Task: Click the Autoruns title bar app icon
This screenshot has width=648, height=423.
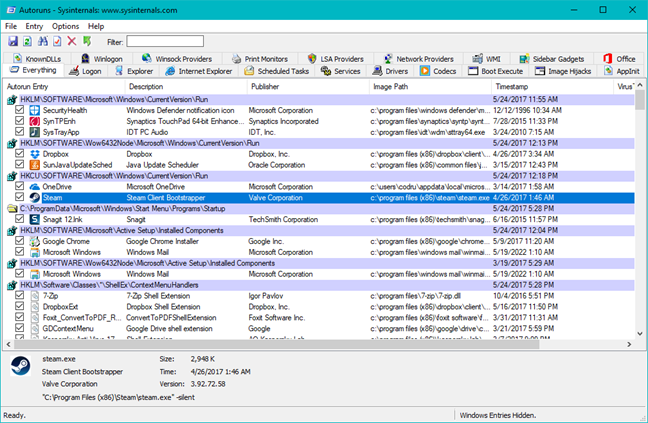Action: pos(11,10)
